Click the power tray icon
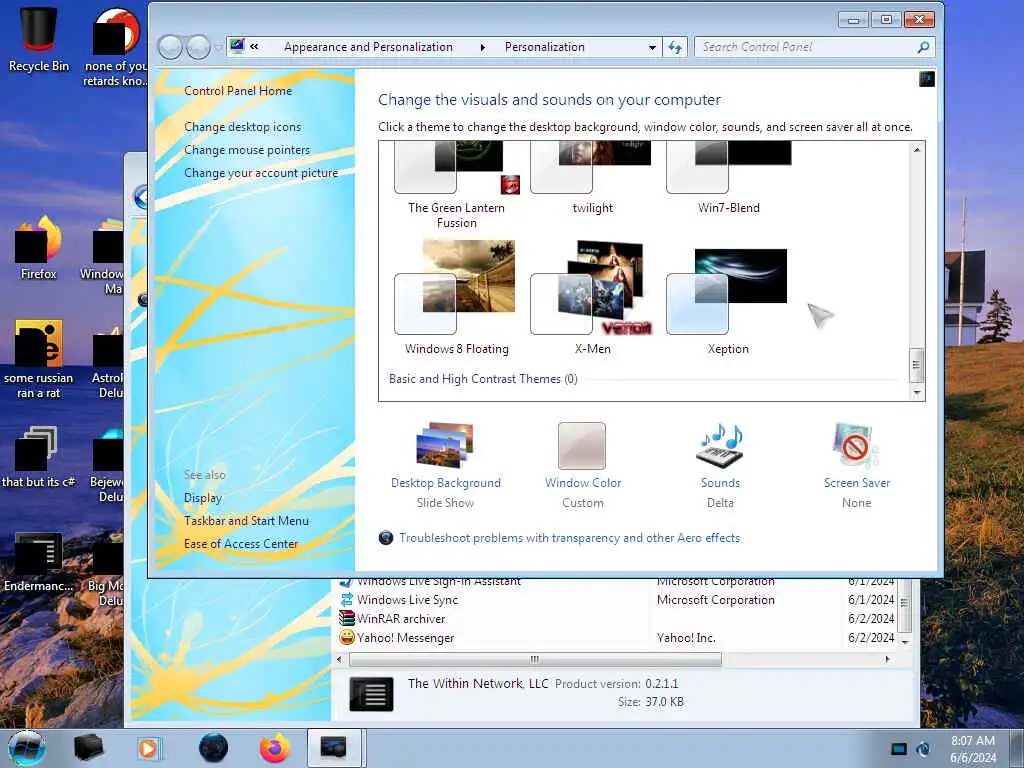 923,749
